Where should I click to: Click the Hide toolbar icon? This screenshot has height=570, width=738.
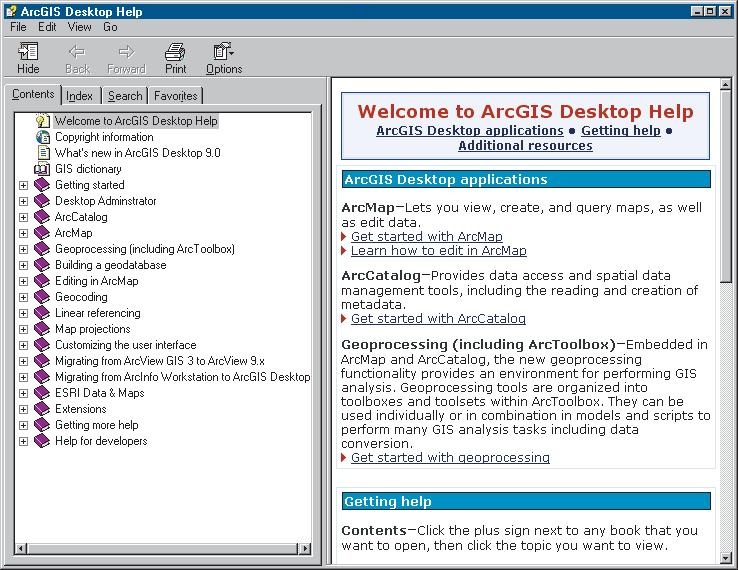tap(28, 51)
